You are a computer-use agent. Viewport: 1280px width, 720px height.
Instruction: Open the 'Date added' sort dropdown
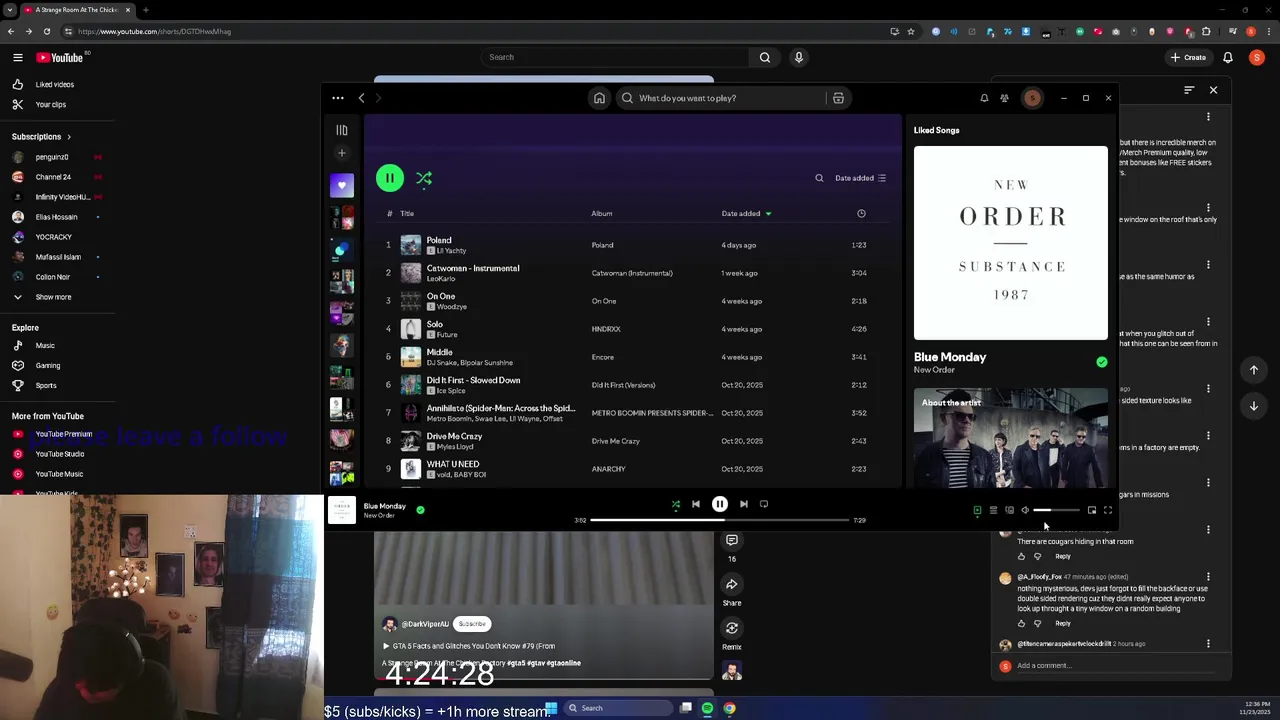click(x=861, y=178)
